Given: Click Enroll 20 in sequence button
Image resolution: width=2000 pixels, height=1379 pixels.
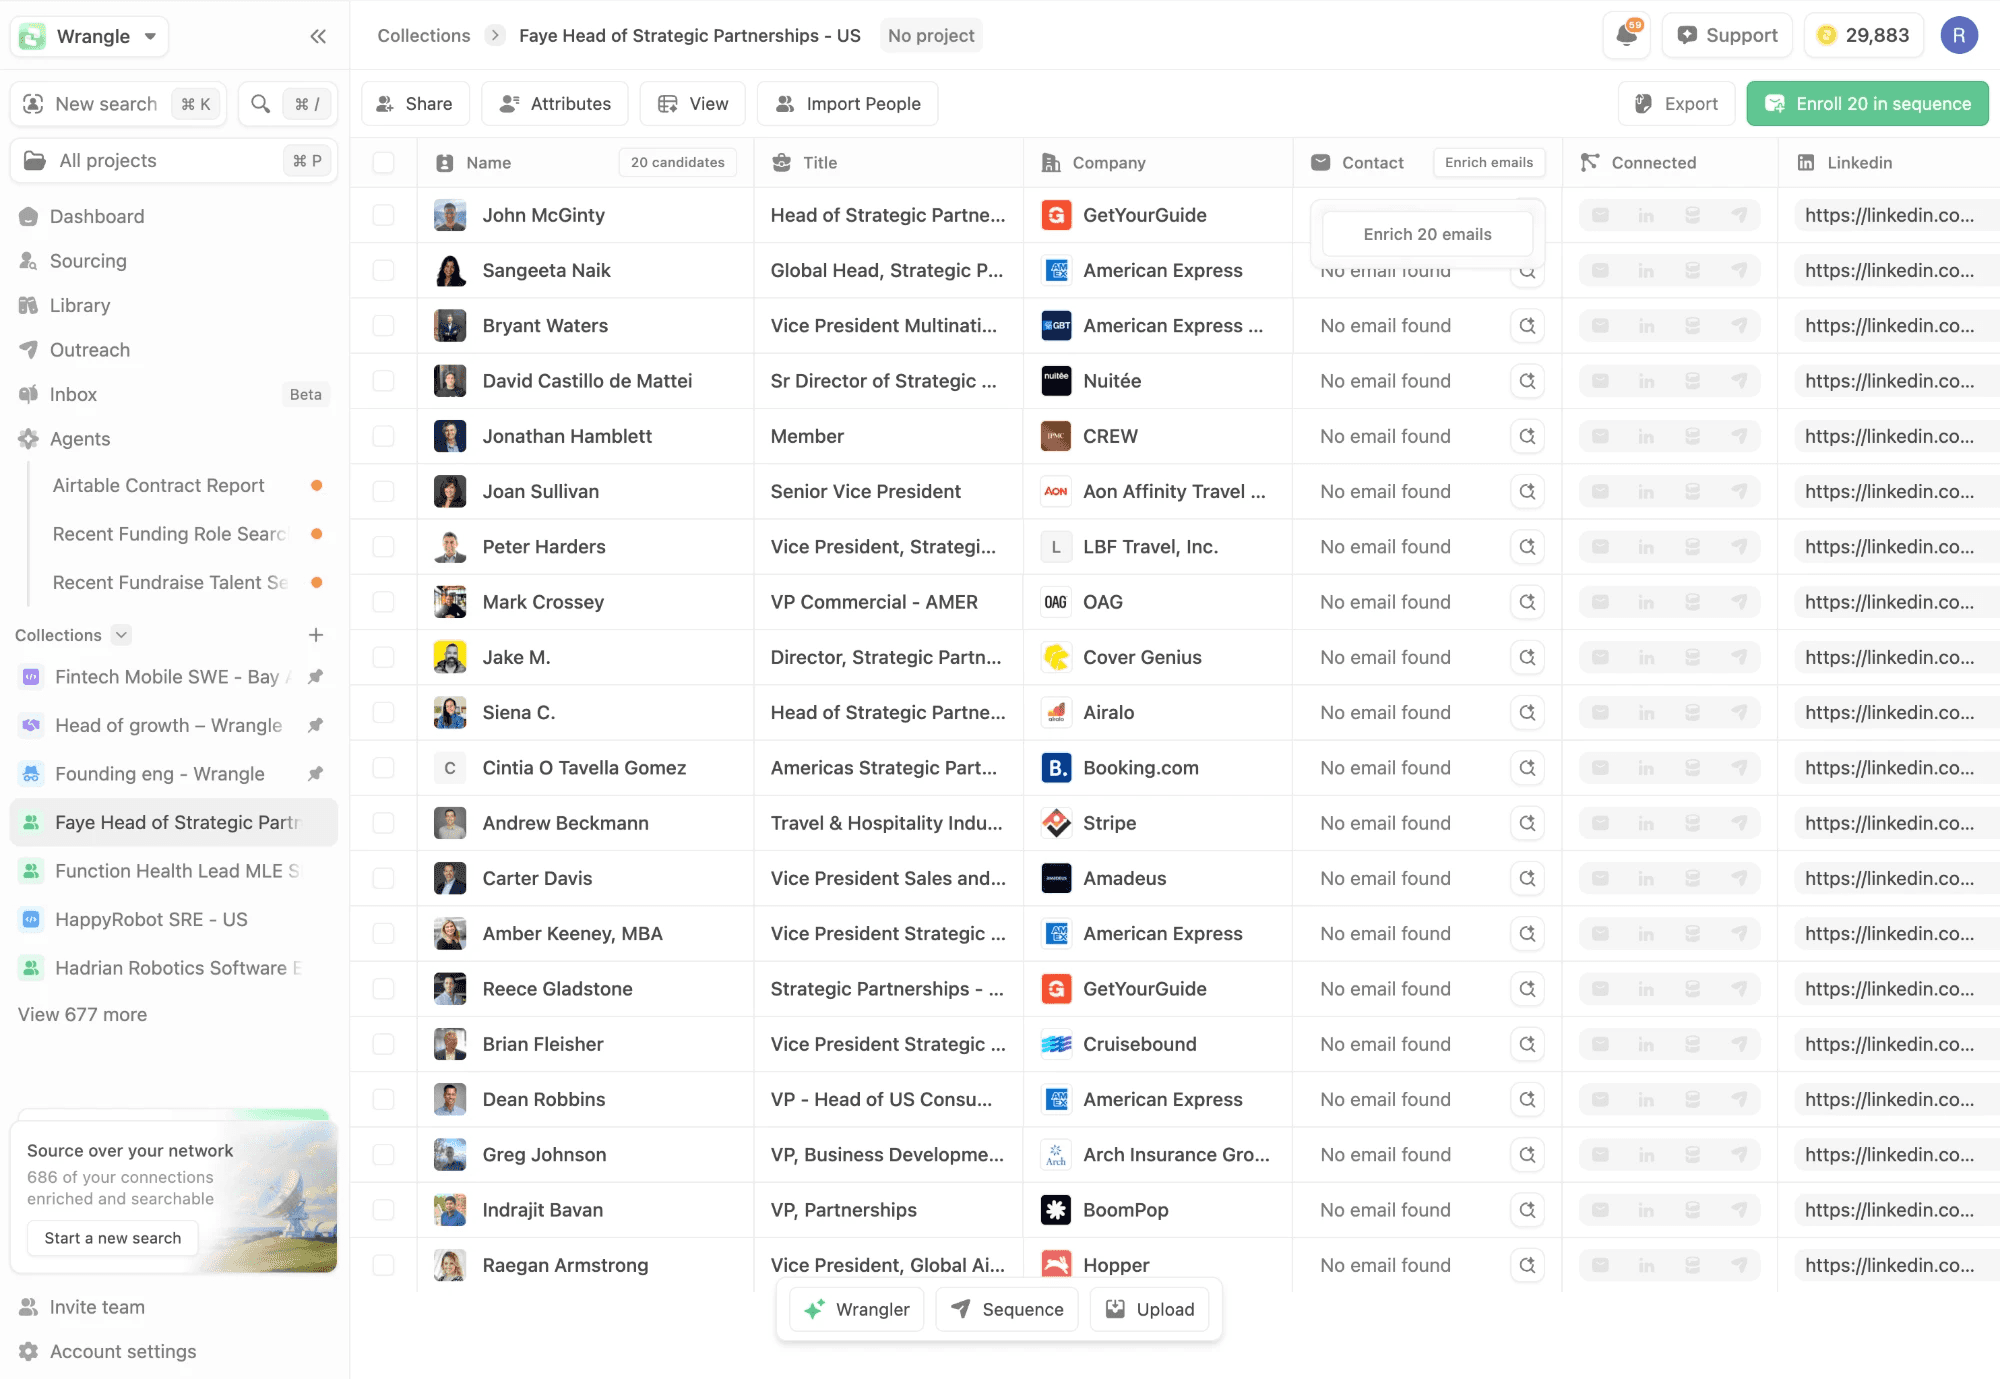Looking at the screenshot, I should [1867, 104].
